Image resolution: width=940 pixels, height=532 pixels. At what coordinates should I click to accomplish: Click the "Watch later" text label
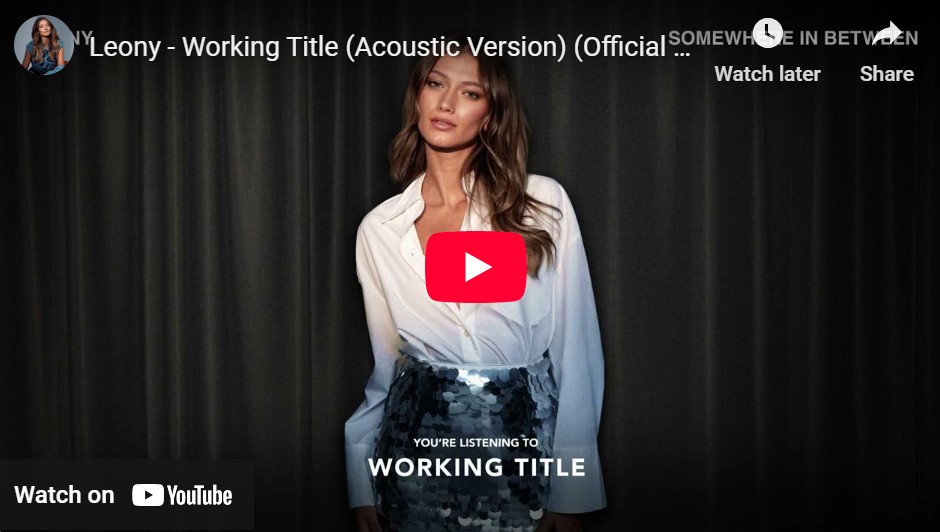pyautogui.click(x=767, y=74)
